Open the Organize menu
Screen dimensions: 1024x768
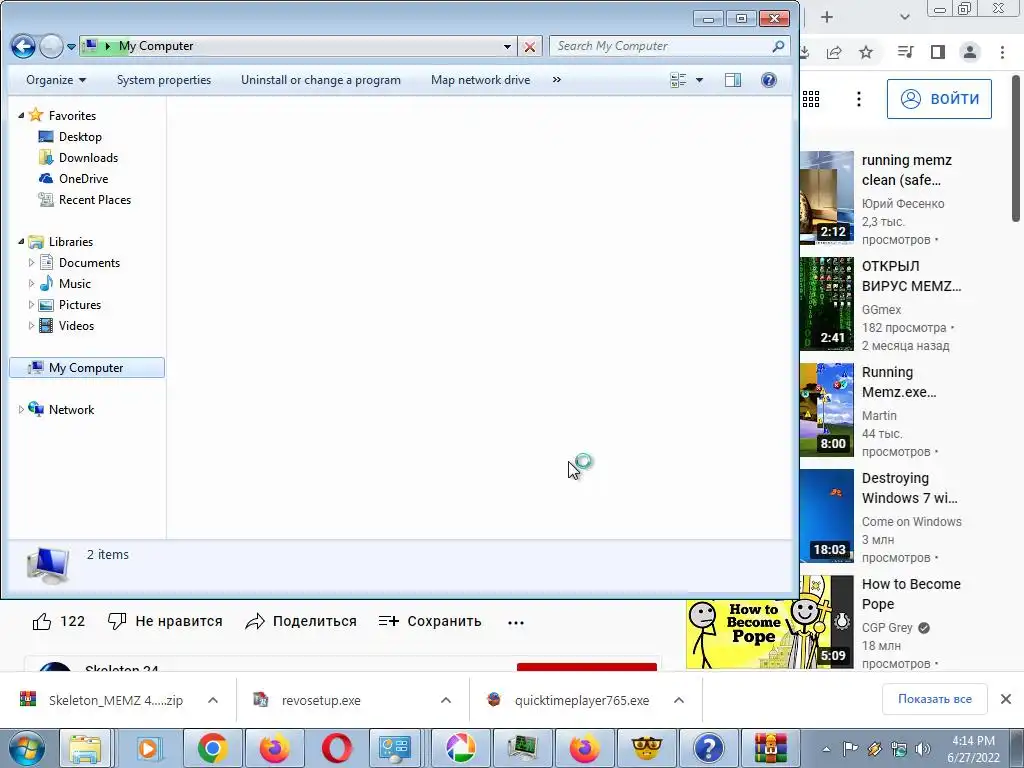tap(56, 80)
